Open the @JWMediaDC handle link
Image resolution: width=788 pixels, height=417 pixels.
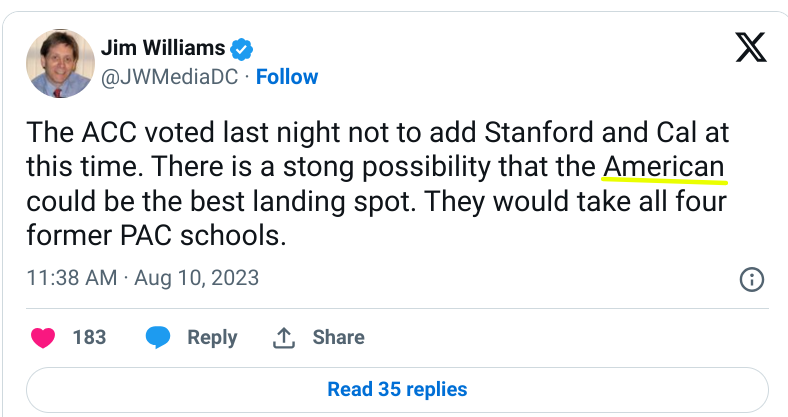[x=170, y=77]
